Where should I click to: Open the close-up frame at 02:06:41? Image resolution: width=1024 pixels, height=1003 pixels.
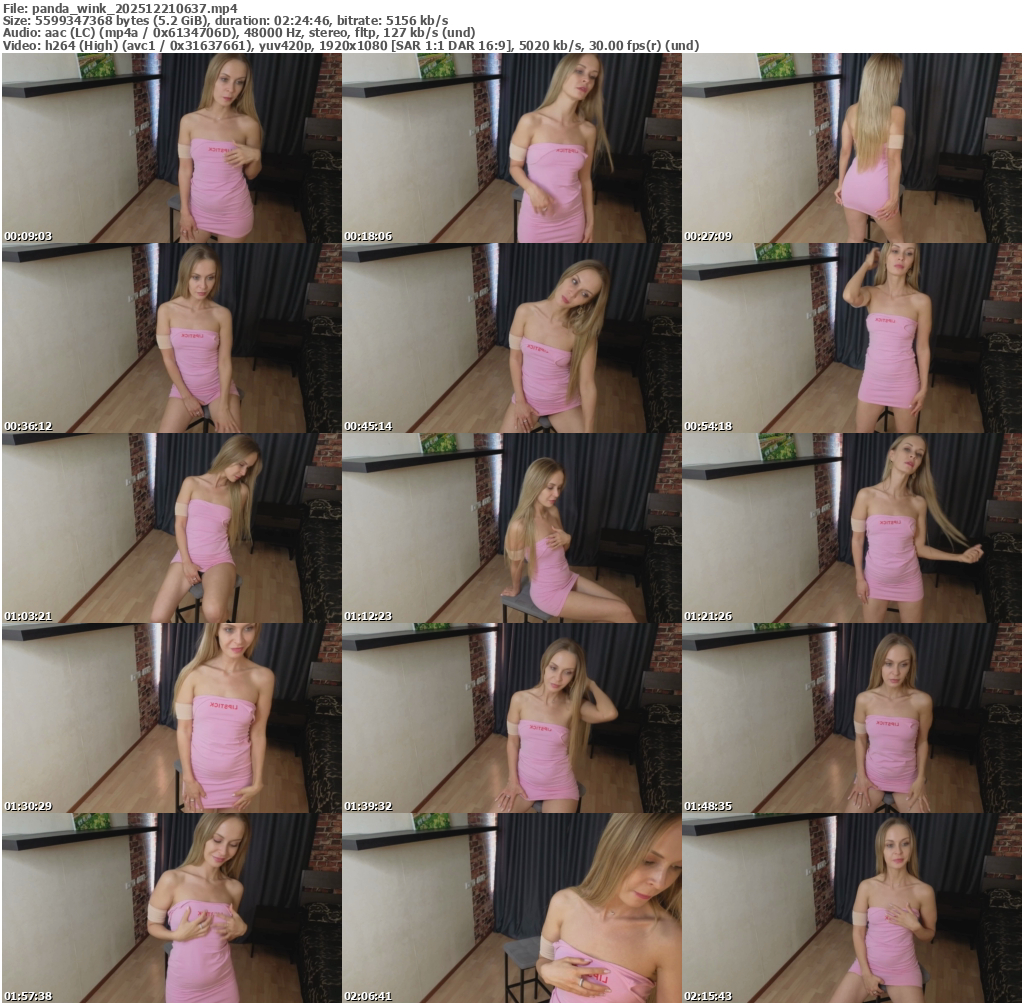[511, 907]
